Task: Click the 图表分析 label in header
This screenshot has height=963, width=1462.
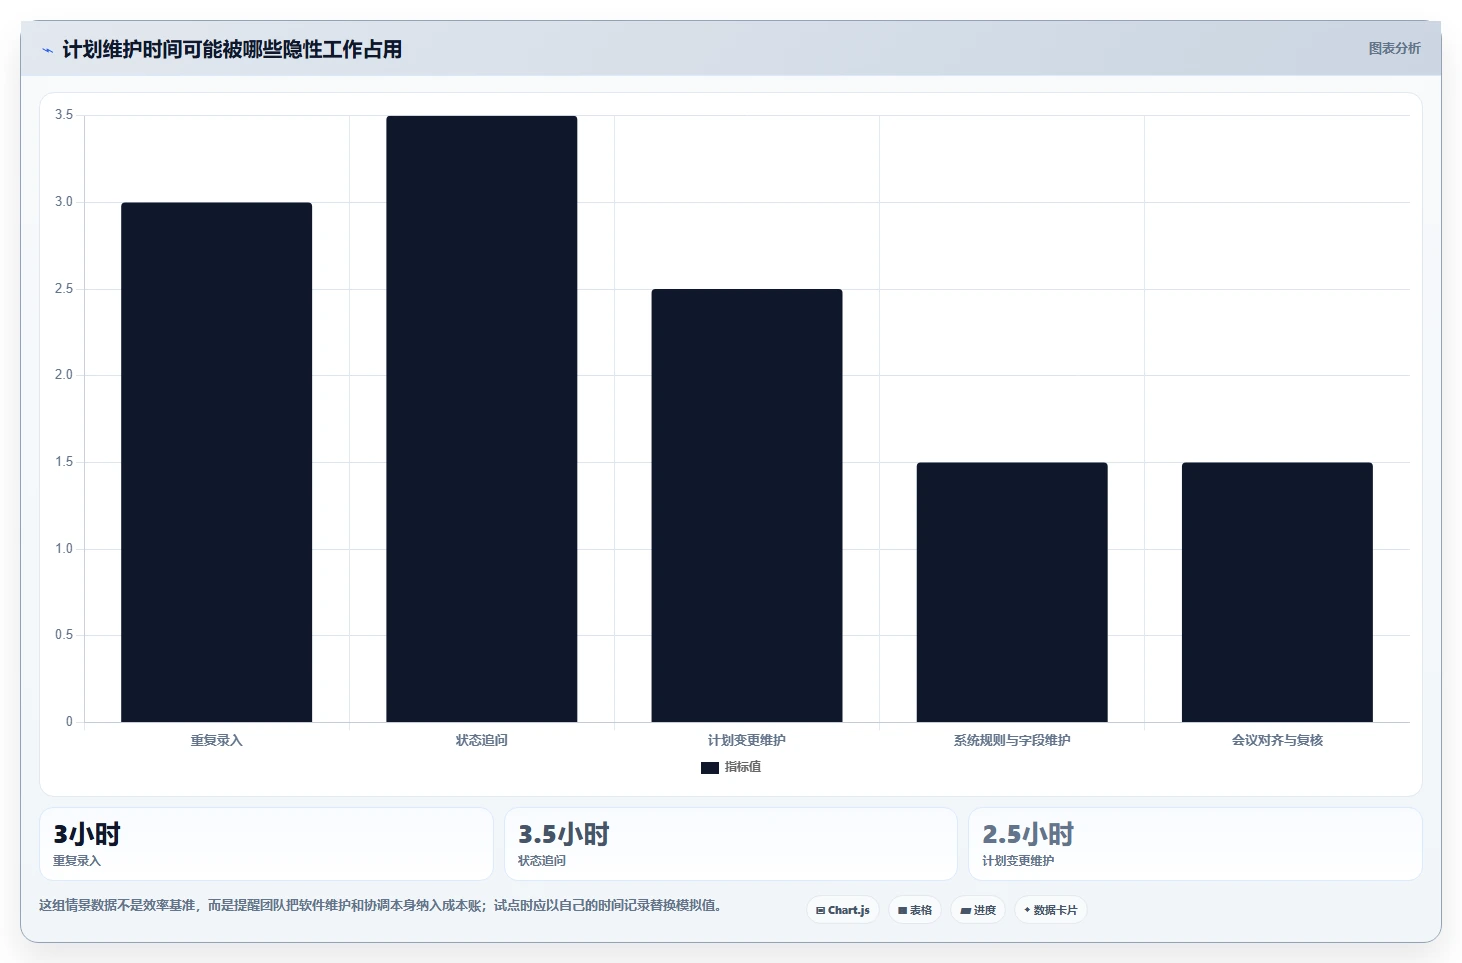Action: point(1394,48)
